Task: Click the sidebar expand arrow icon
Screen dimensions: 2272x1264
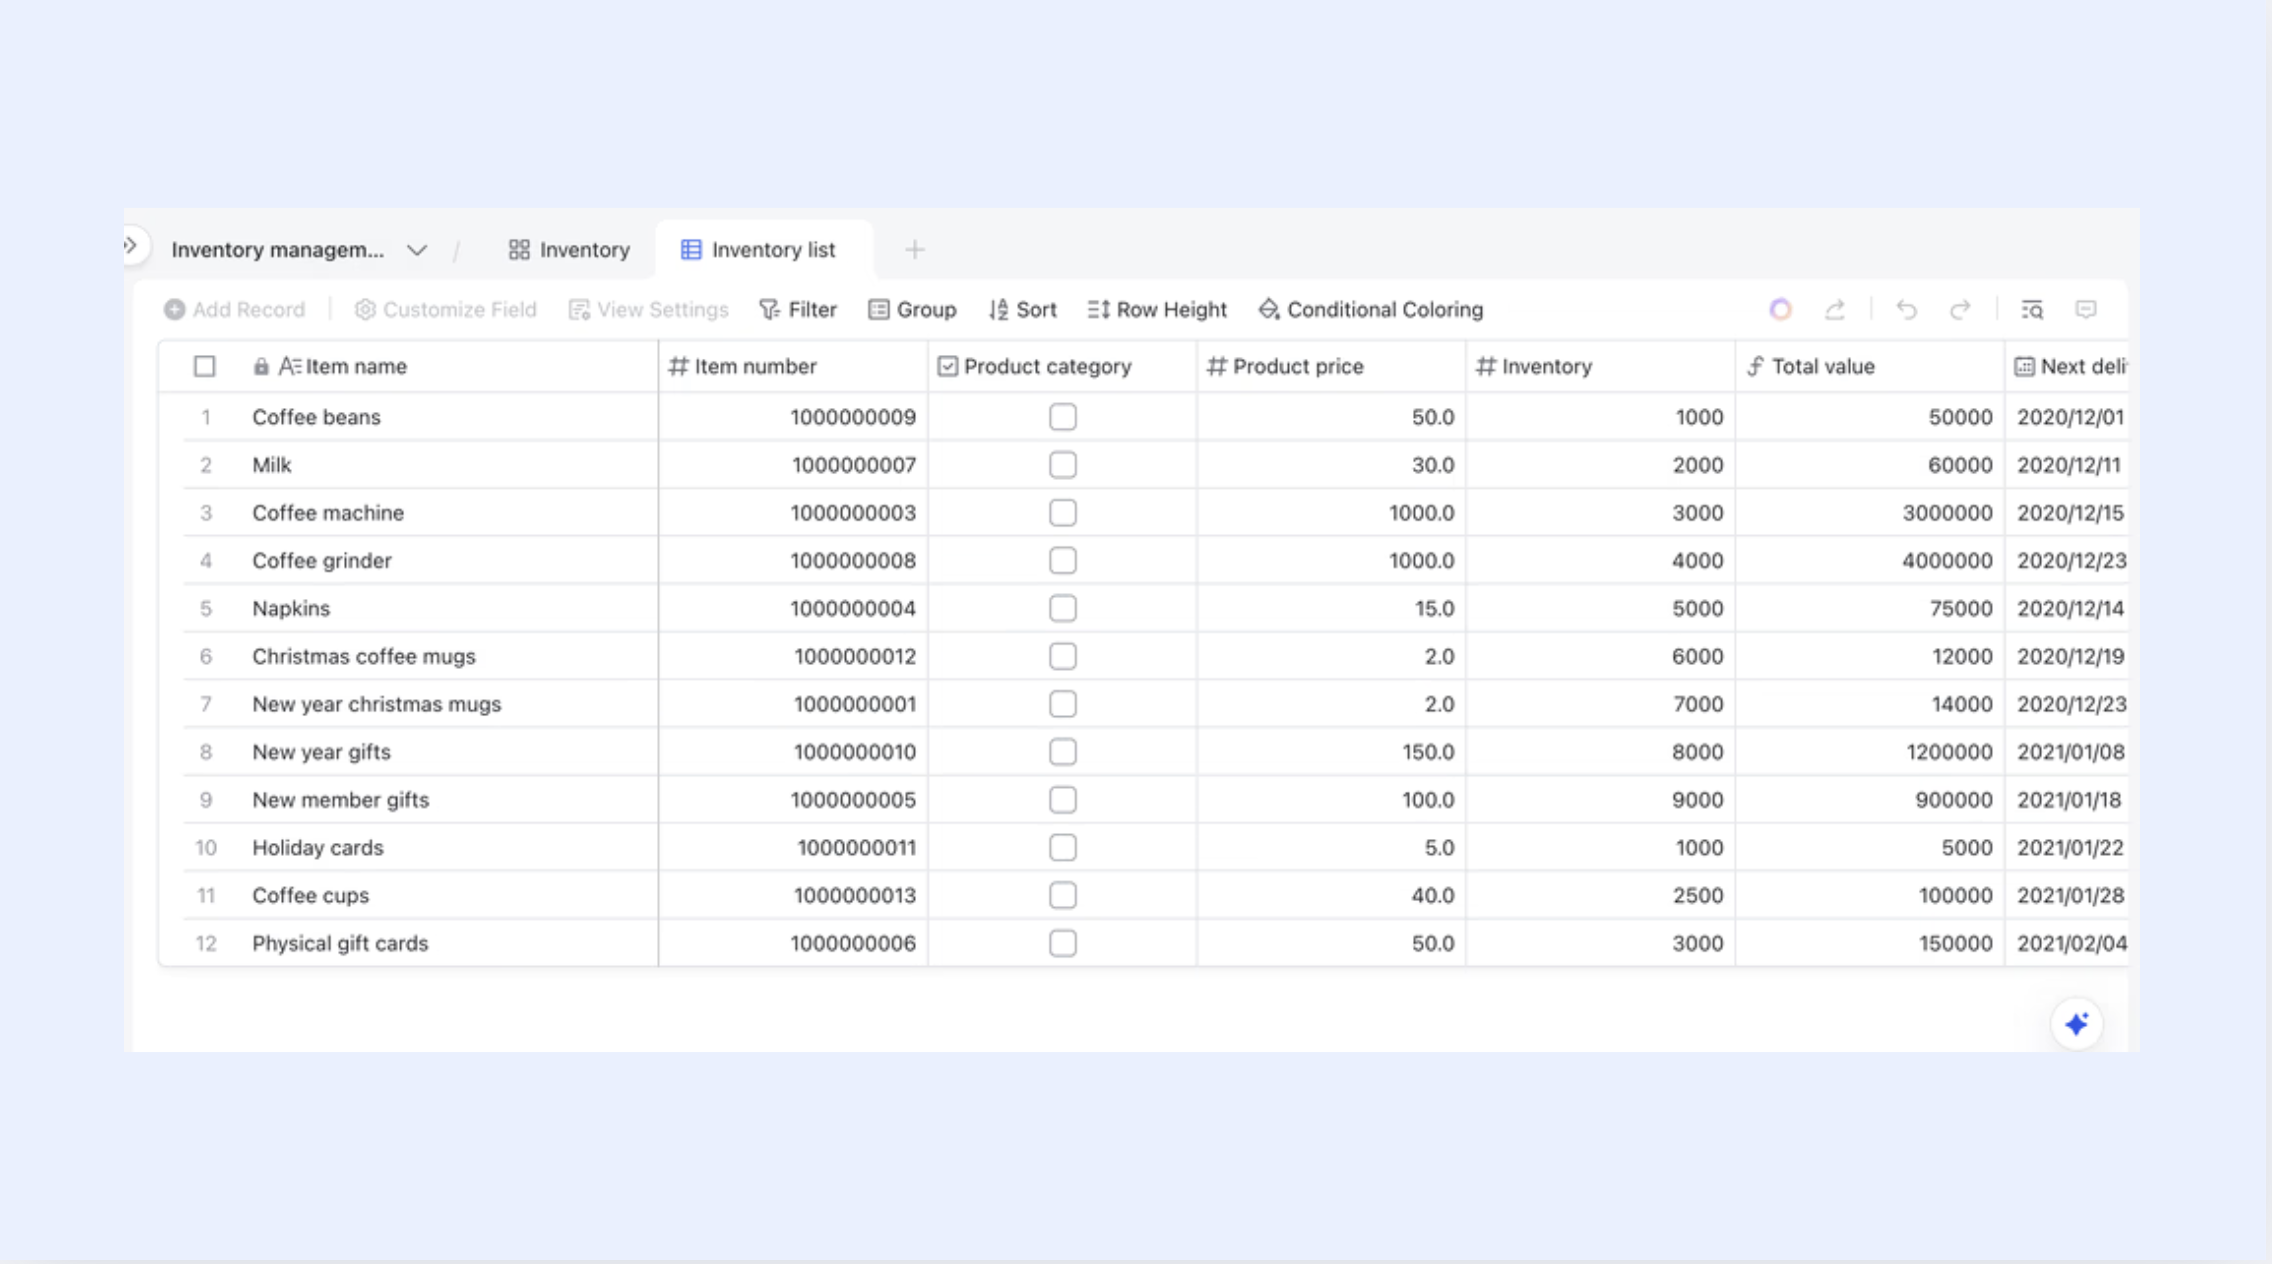Action: click(131, 245)
